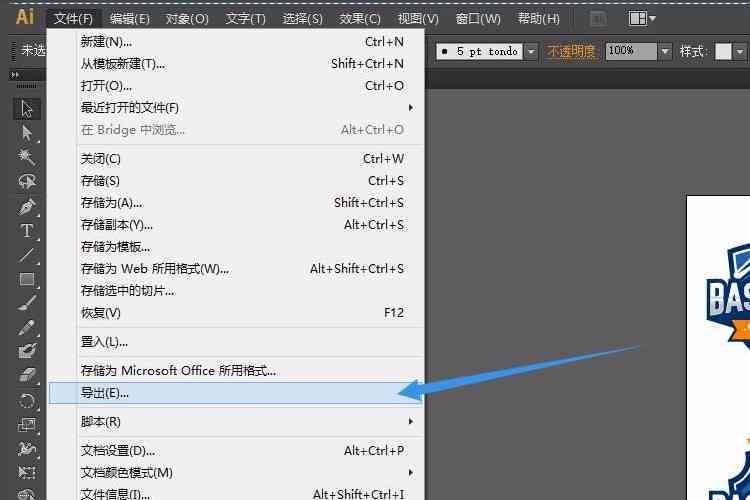Collapse the tools panel double-arrow
Viewport: 750px width, 500px height.
coord(15,75)
